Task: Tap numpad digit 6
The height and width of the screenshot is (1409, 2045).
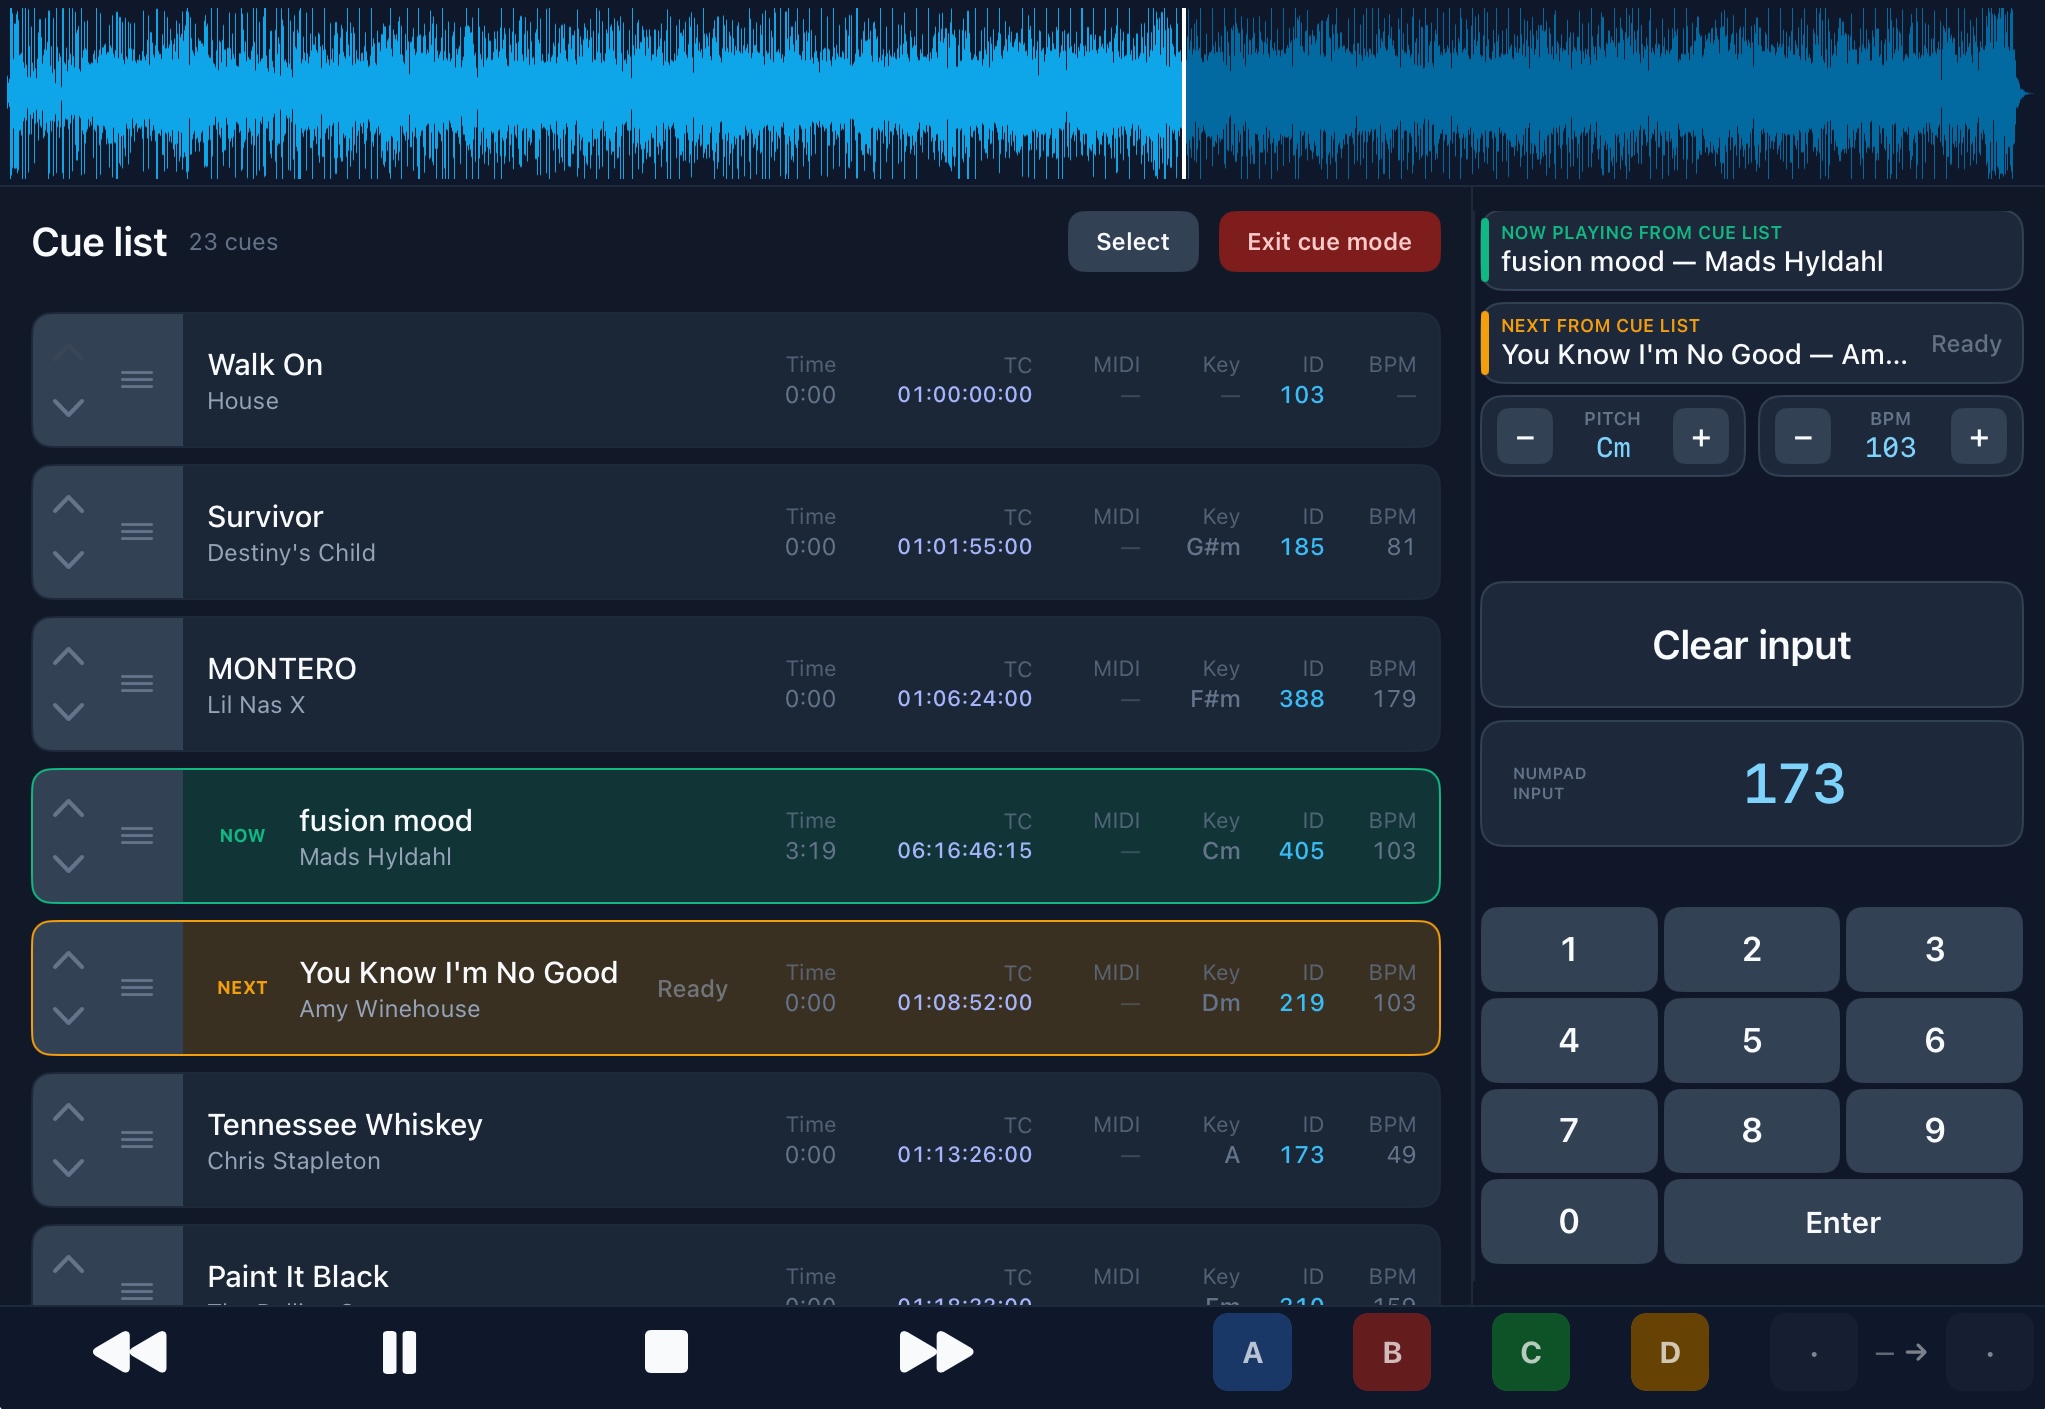Action: pyautogui.click(x=1935, y=1040)
